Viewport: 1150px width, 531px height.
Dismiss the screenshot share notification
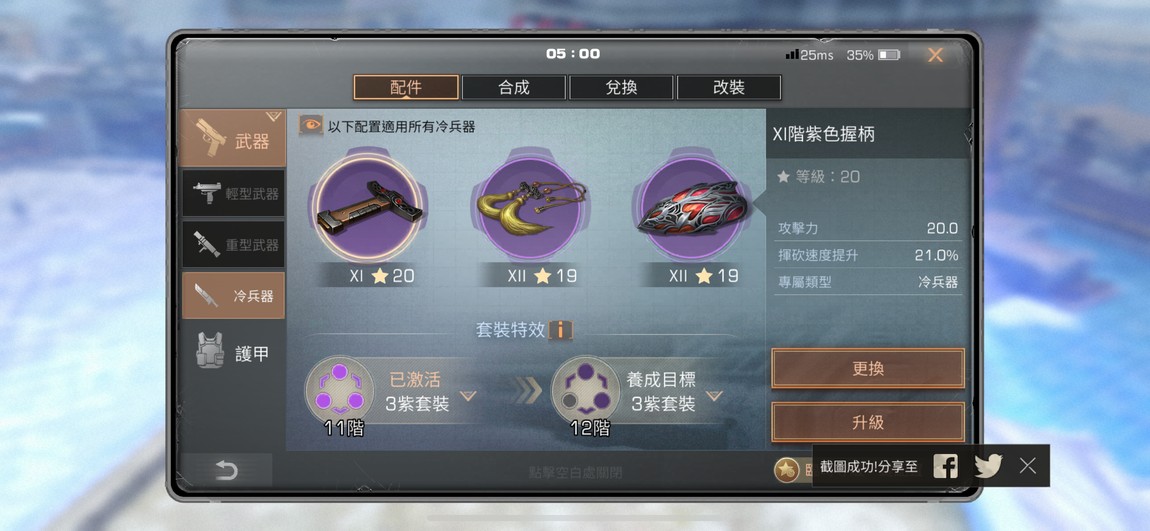pos(1028,466)
